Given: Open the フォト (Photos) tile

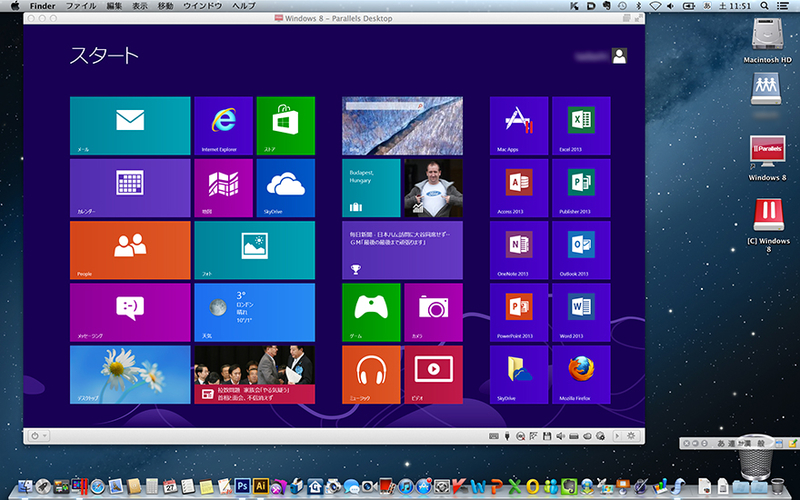Looking at the screenshot, I should tap(255, 250).
